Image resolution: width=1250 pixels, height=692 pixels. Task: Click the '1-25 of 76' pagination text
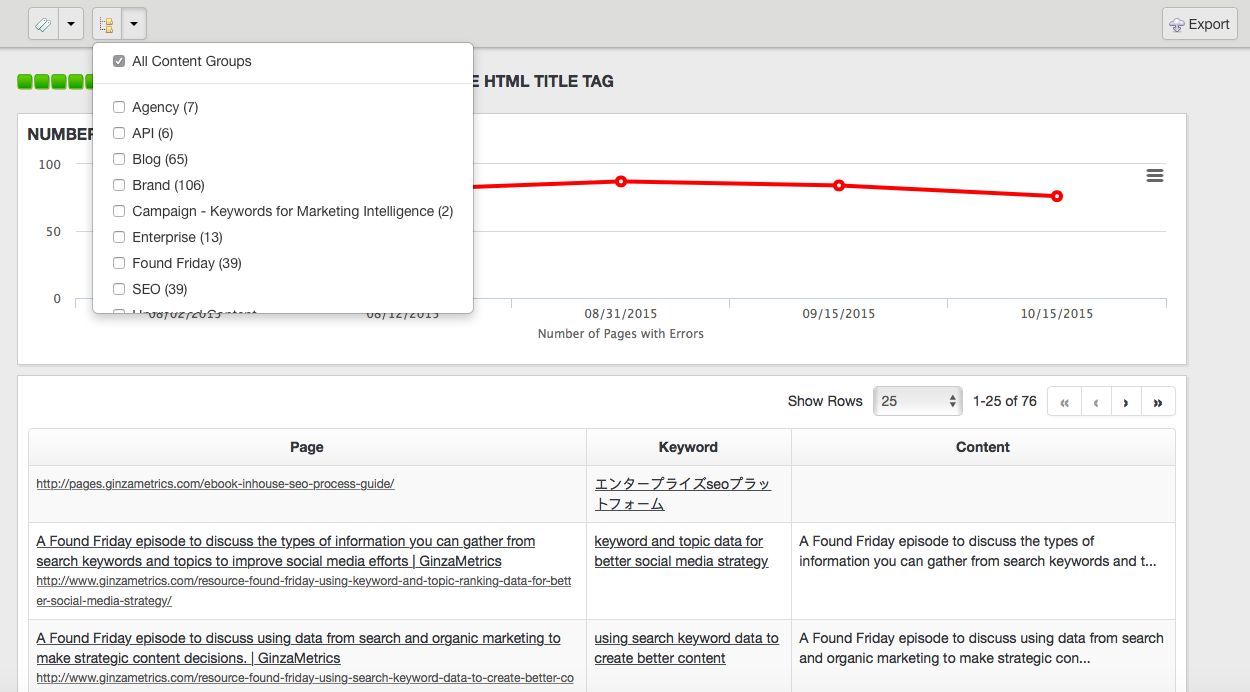(1004, 401)
